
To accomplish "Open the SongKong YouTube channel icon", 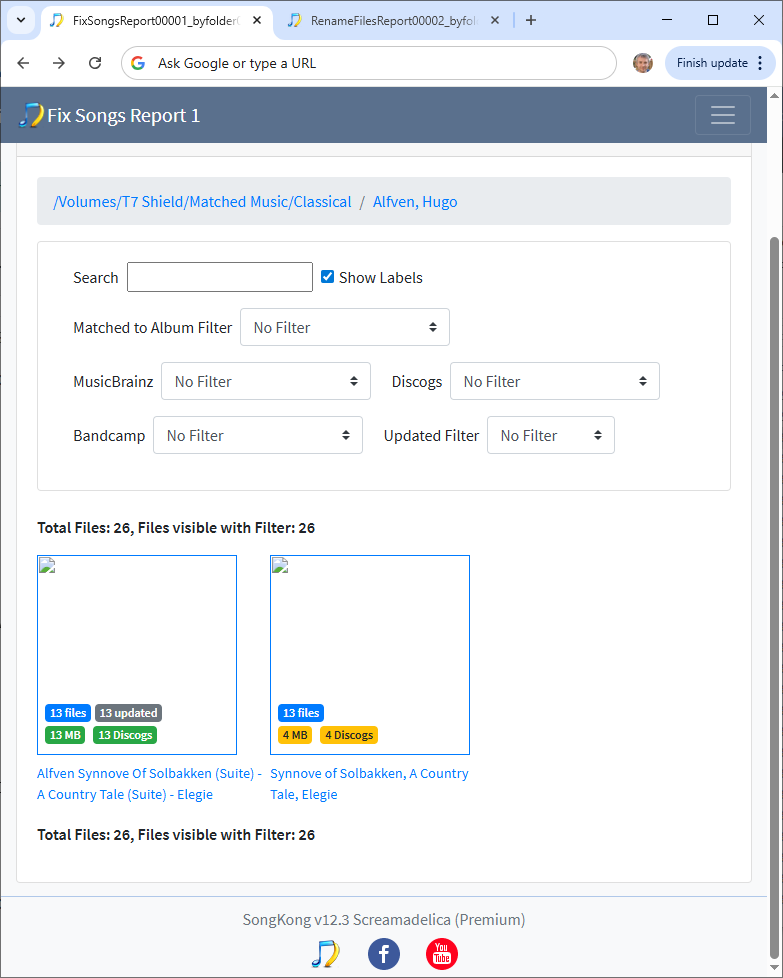I will (441, 954).
